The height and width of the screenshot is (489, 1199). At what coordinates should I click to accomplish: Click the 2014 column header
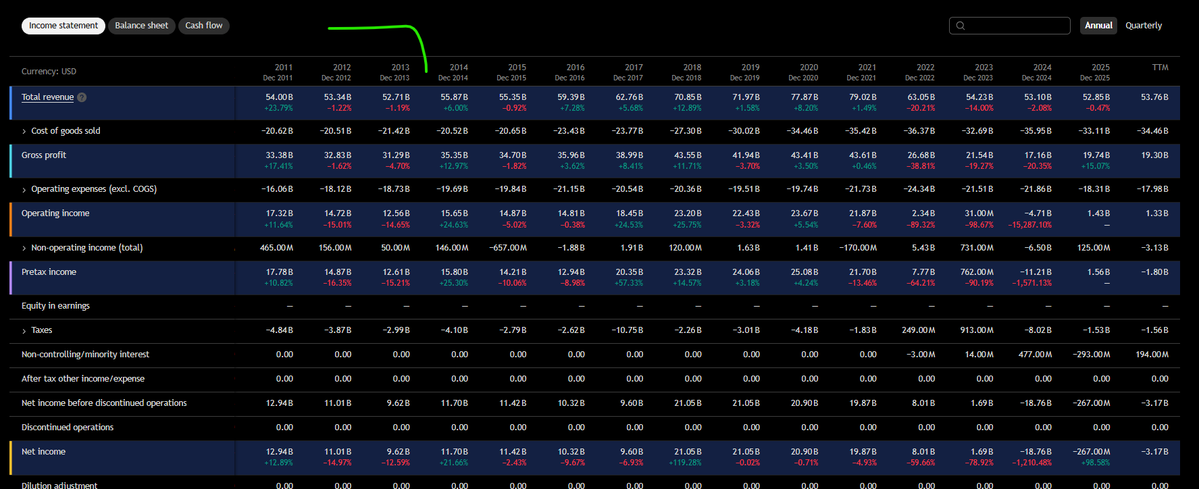coord(453,72)
